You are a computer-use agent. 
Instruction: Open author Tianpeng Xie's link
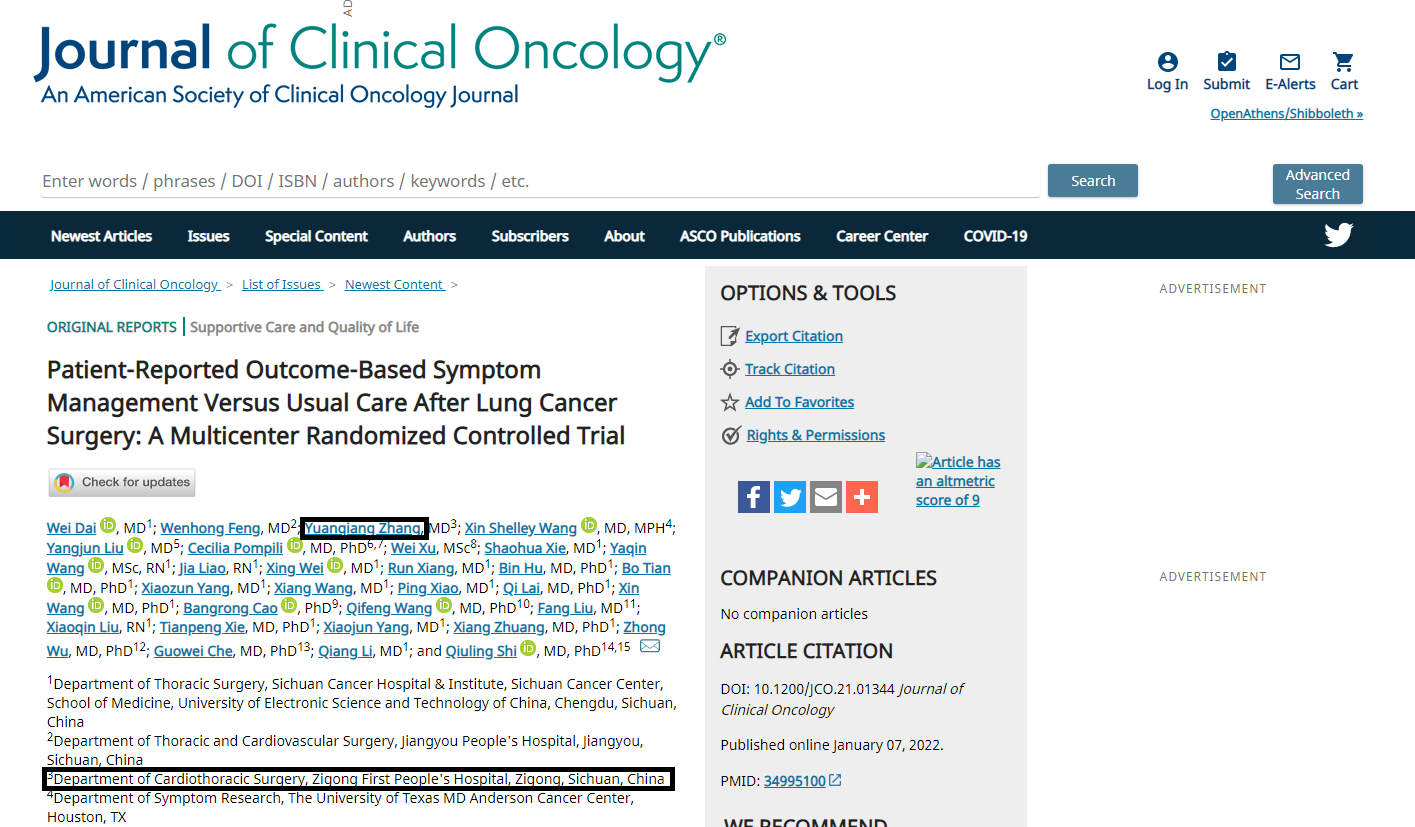[x=202, y=628]
